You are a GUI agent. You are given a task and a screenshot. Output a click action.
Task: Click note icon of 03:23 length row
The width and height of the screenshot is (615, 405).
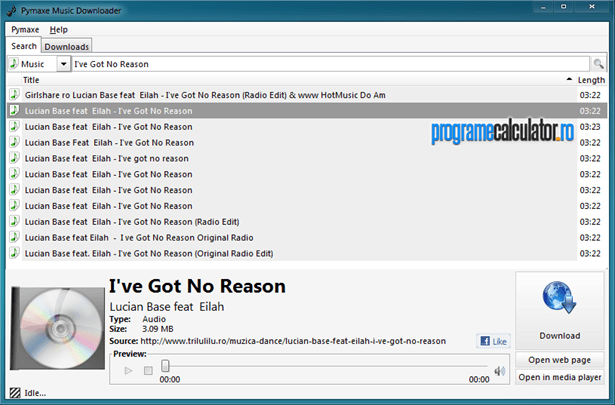click(14, 126)
